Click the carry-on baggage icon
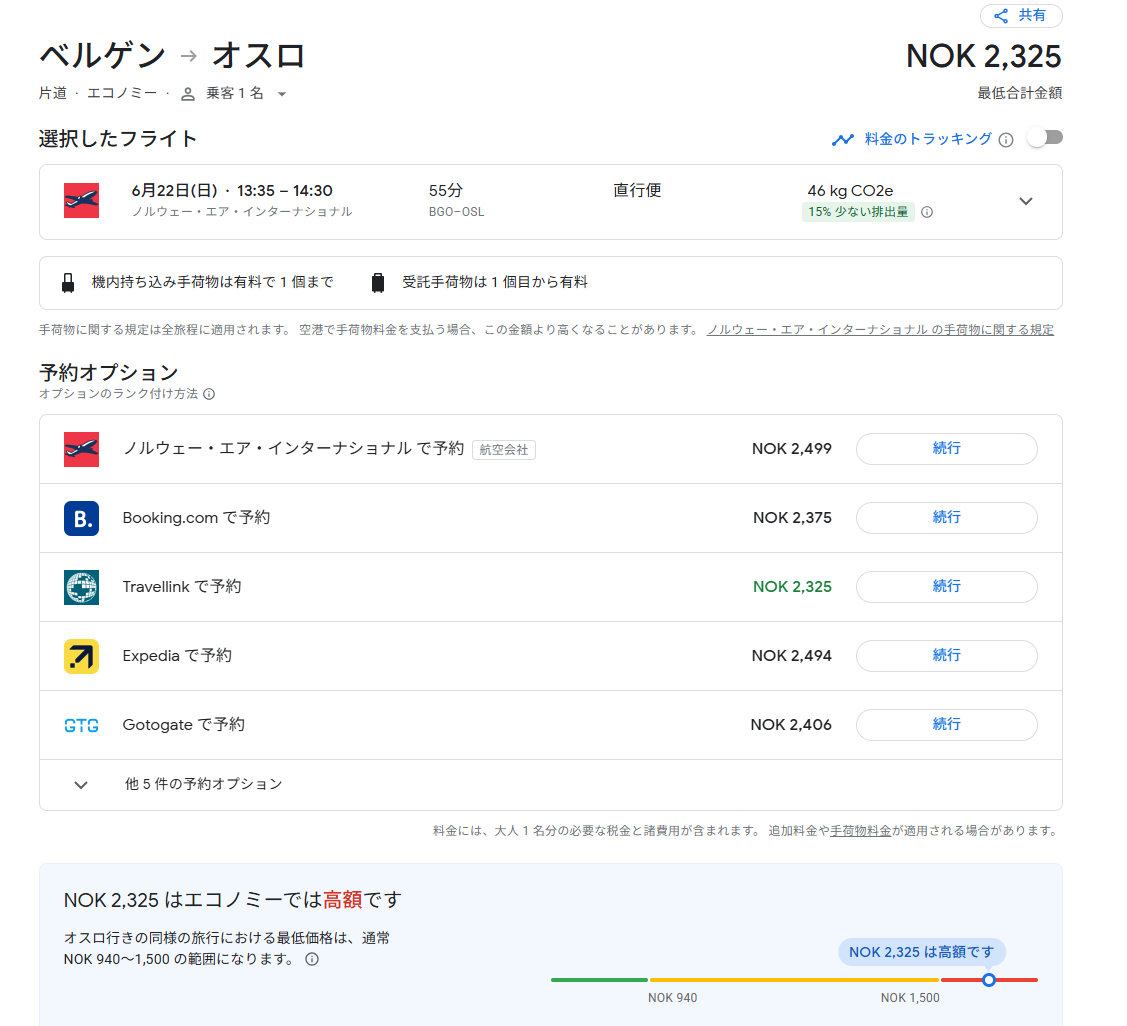Screen dimensions: 1127x1026 coord(69,284)
